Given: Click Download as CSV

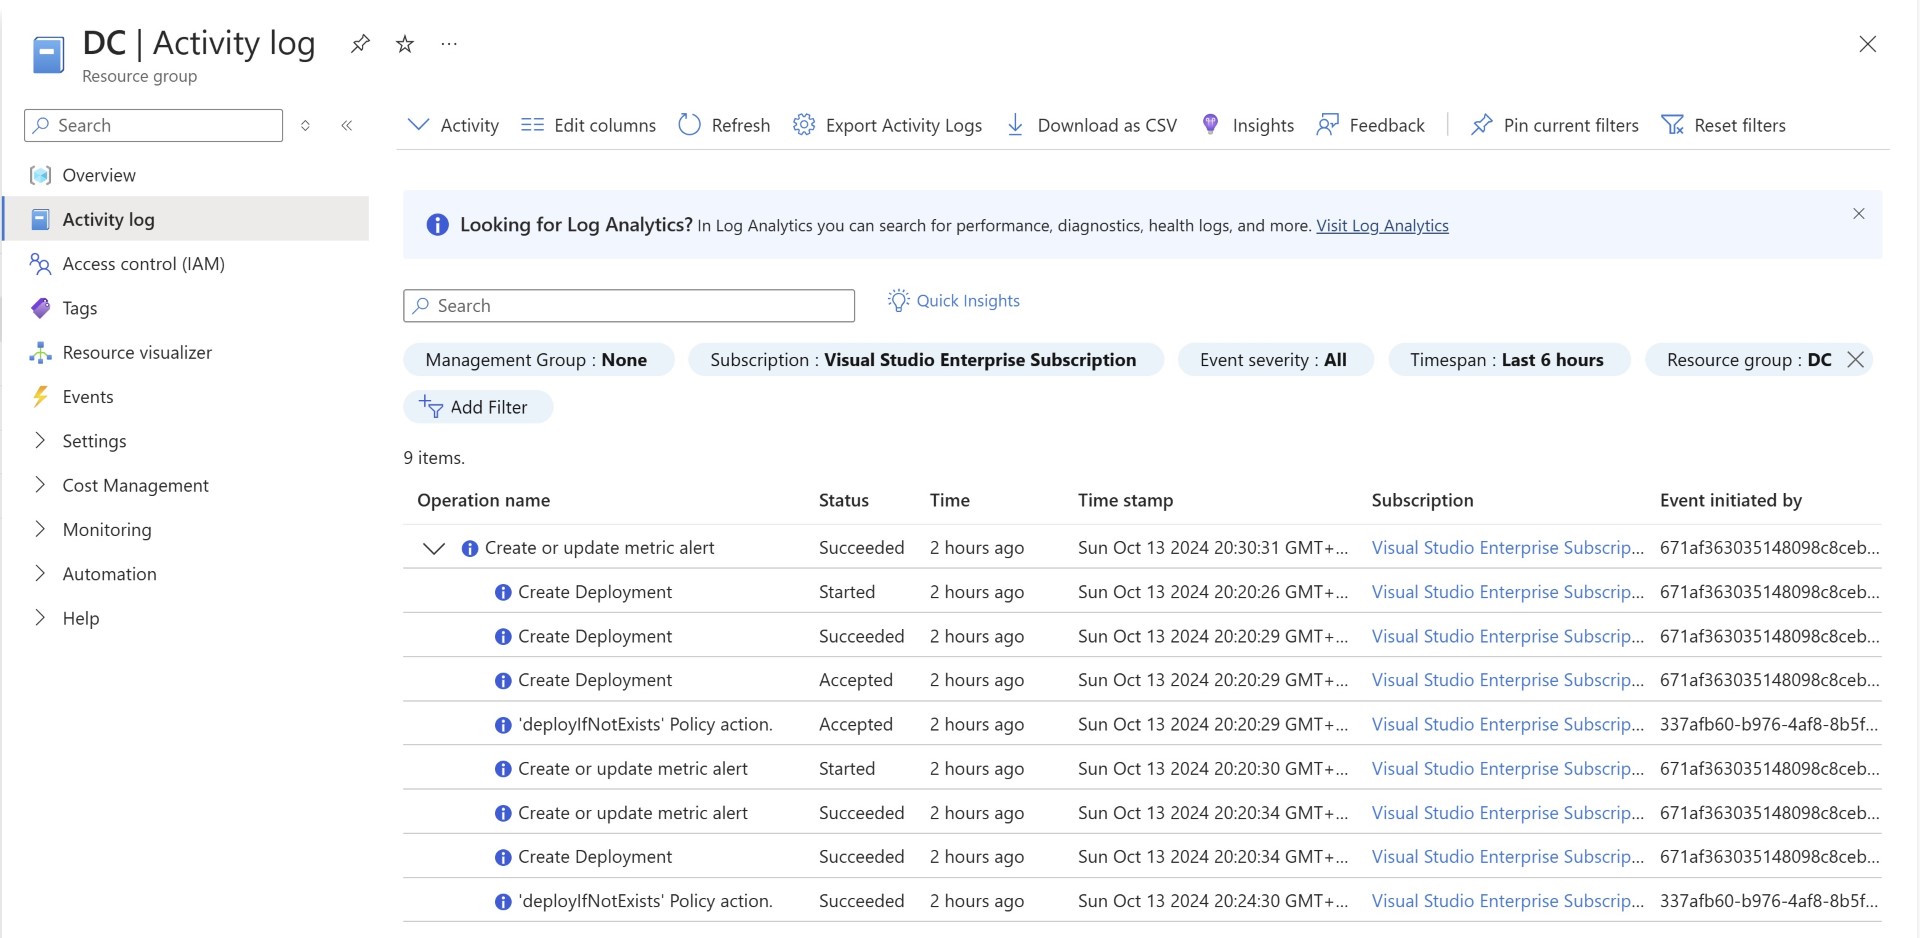Looking at the screenshot, I should pos(1091,125).
